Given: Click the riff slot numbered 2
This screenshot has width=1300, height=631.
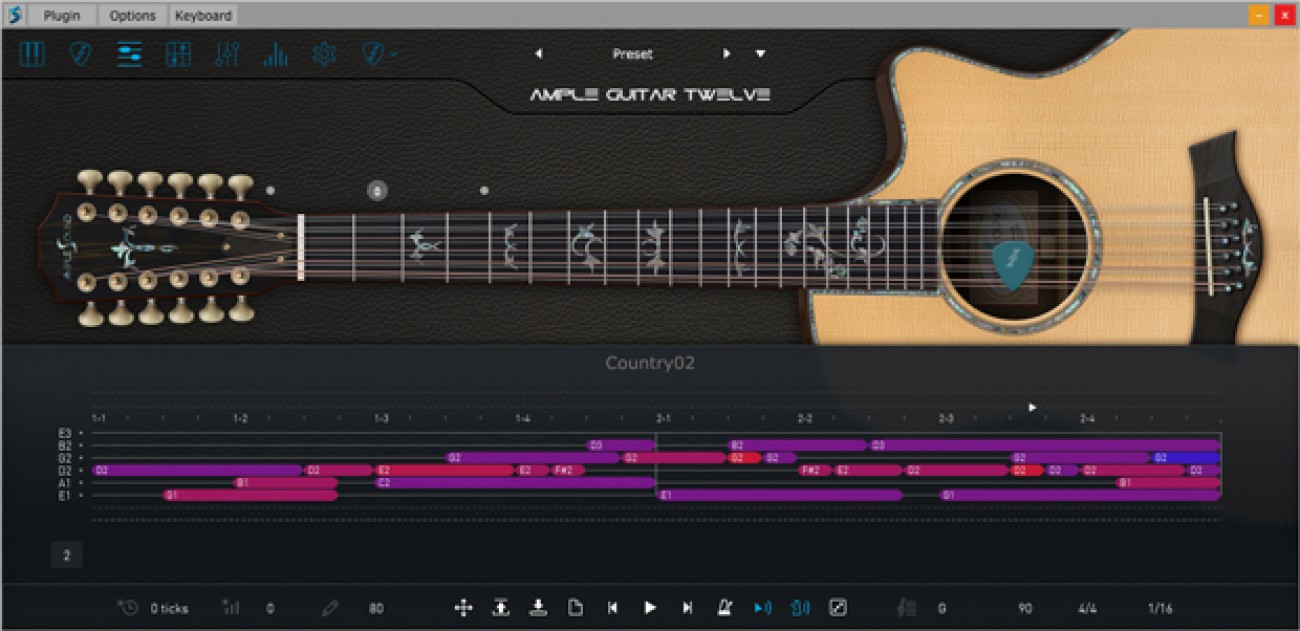Looking at the screenshot, I should click(x=67, y=556).
